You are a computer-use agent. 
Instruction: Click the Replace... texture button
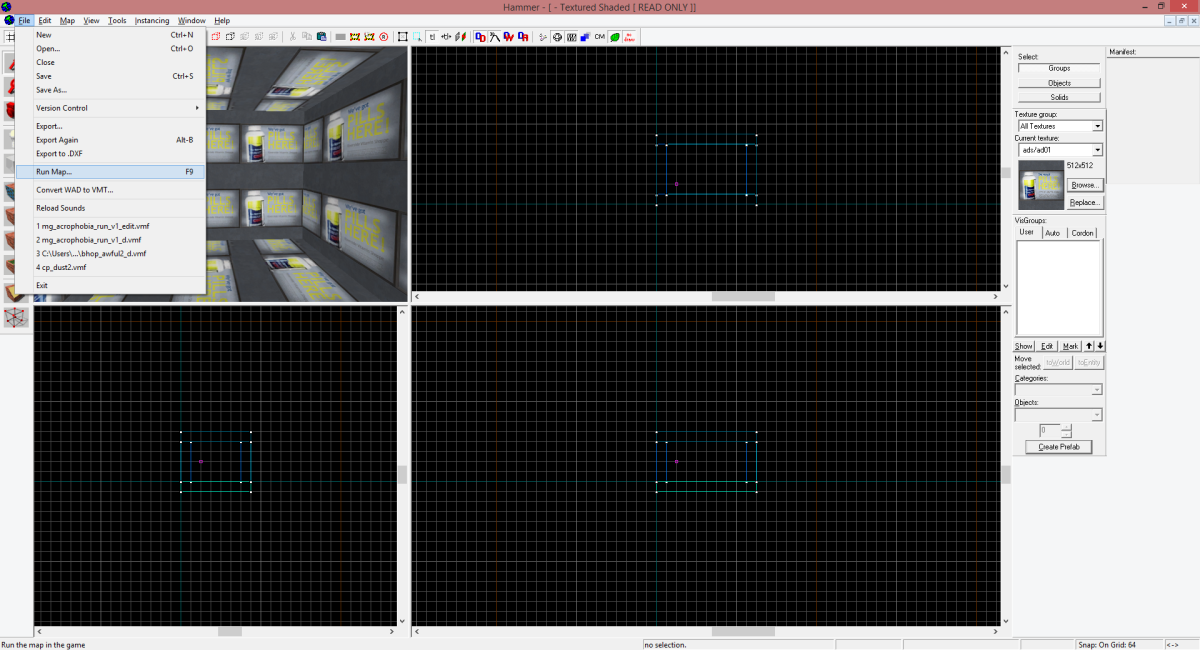tap(1085, 202)
